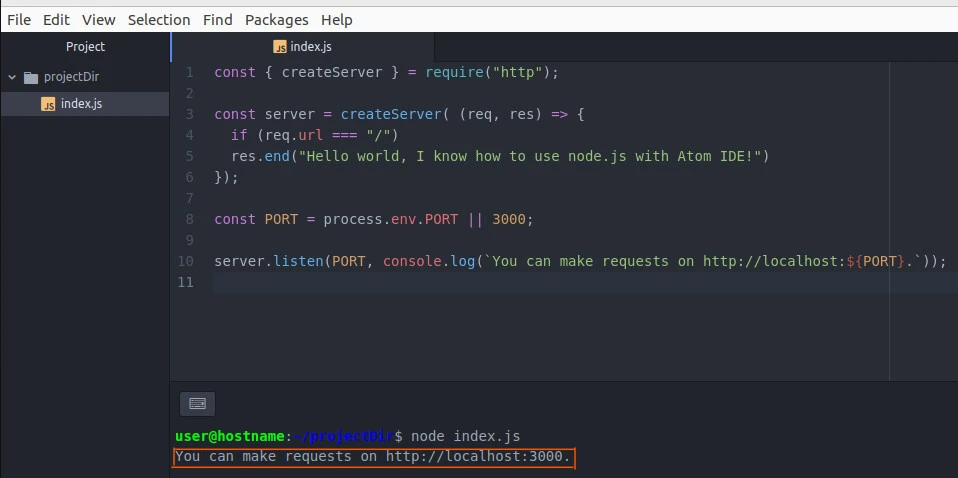
Task: Open the File menu
Action: click(x=19, y=19)
